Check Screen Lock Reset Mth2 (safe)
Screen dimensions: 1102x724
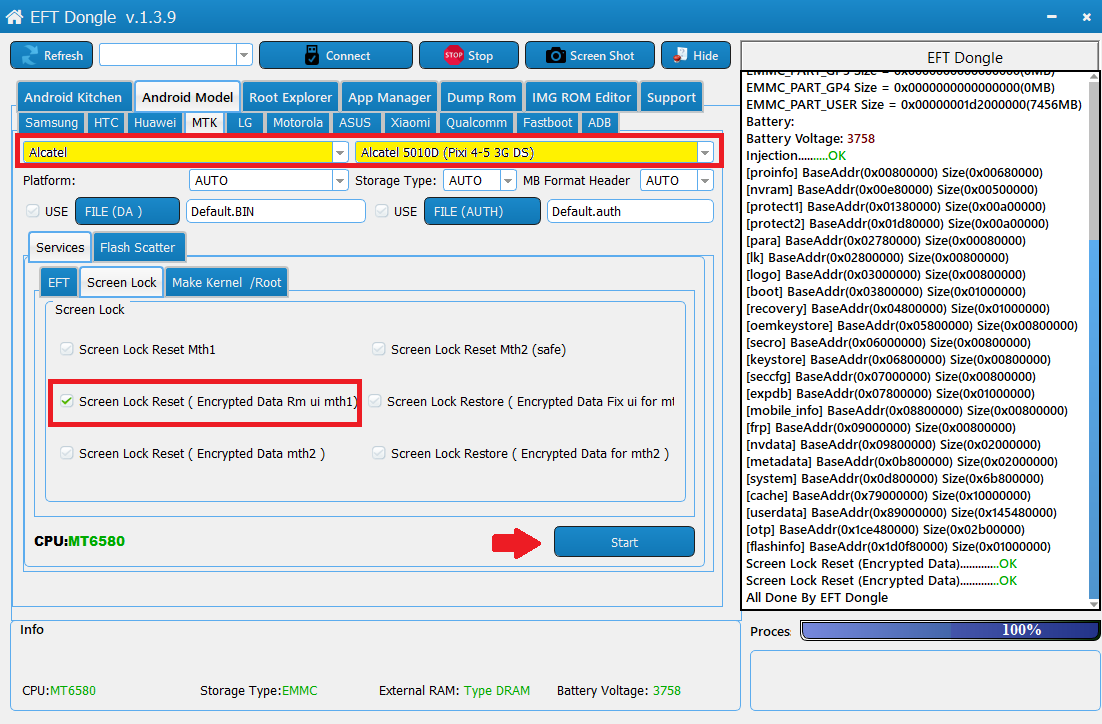pyautogui.click(x=379, y=349)
